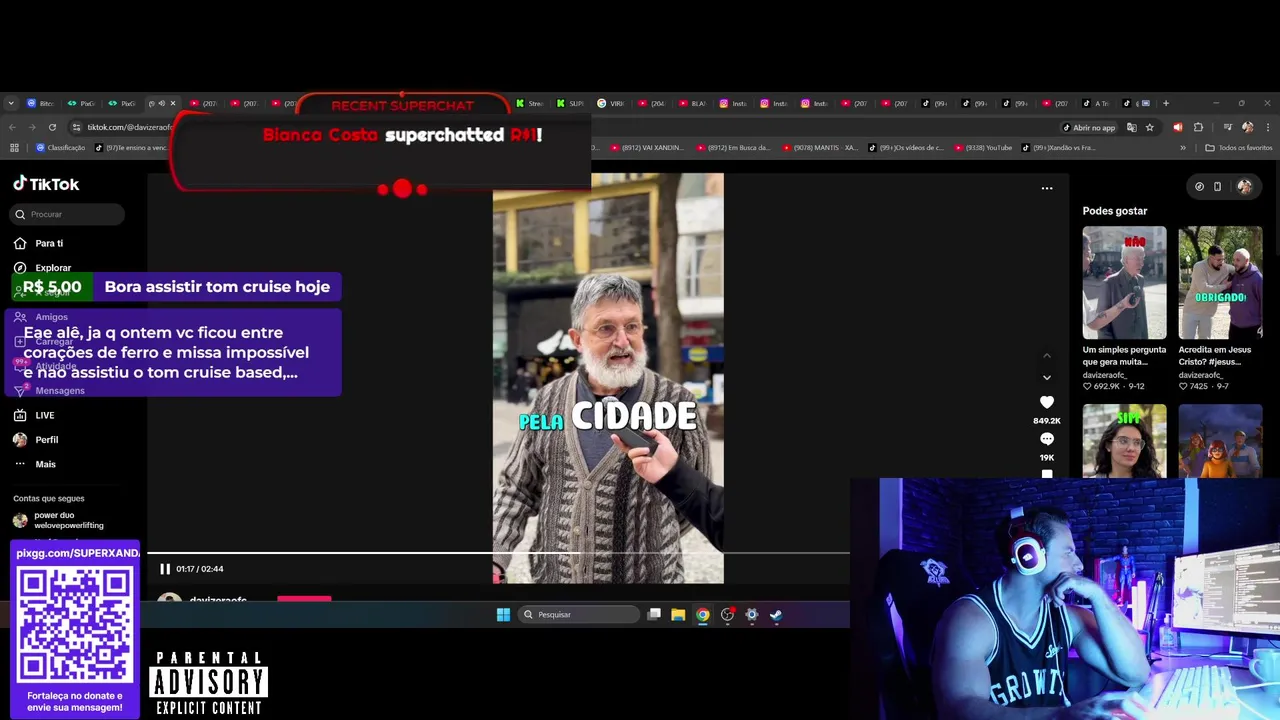
Task: Open a new tab with plus button
Action: pos(1165,103)
